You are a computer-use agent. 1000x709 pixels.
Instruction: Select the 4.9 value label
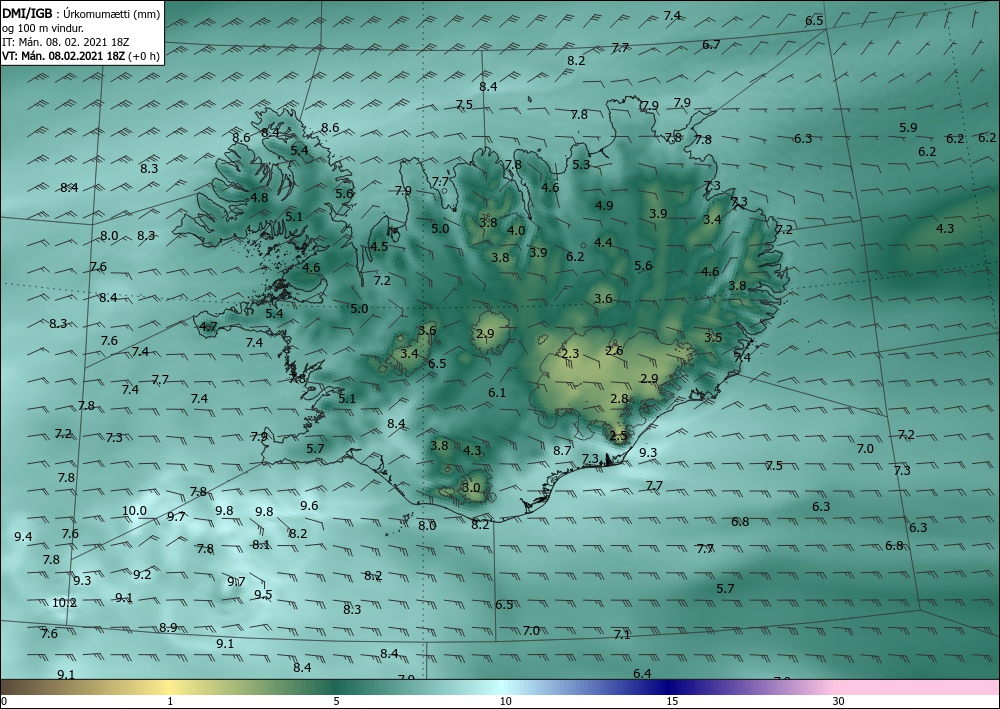(x=603, y=205)
